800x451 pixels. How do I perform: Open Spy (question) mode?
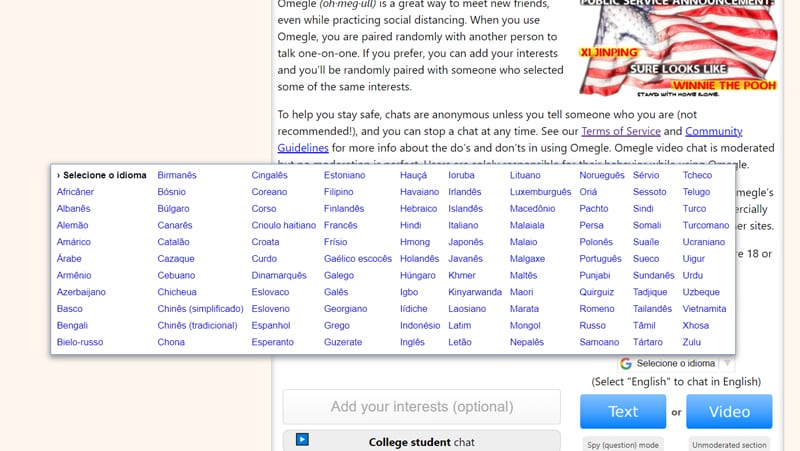[x=622, y=444]
